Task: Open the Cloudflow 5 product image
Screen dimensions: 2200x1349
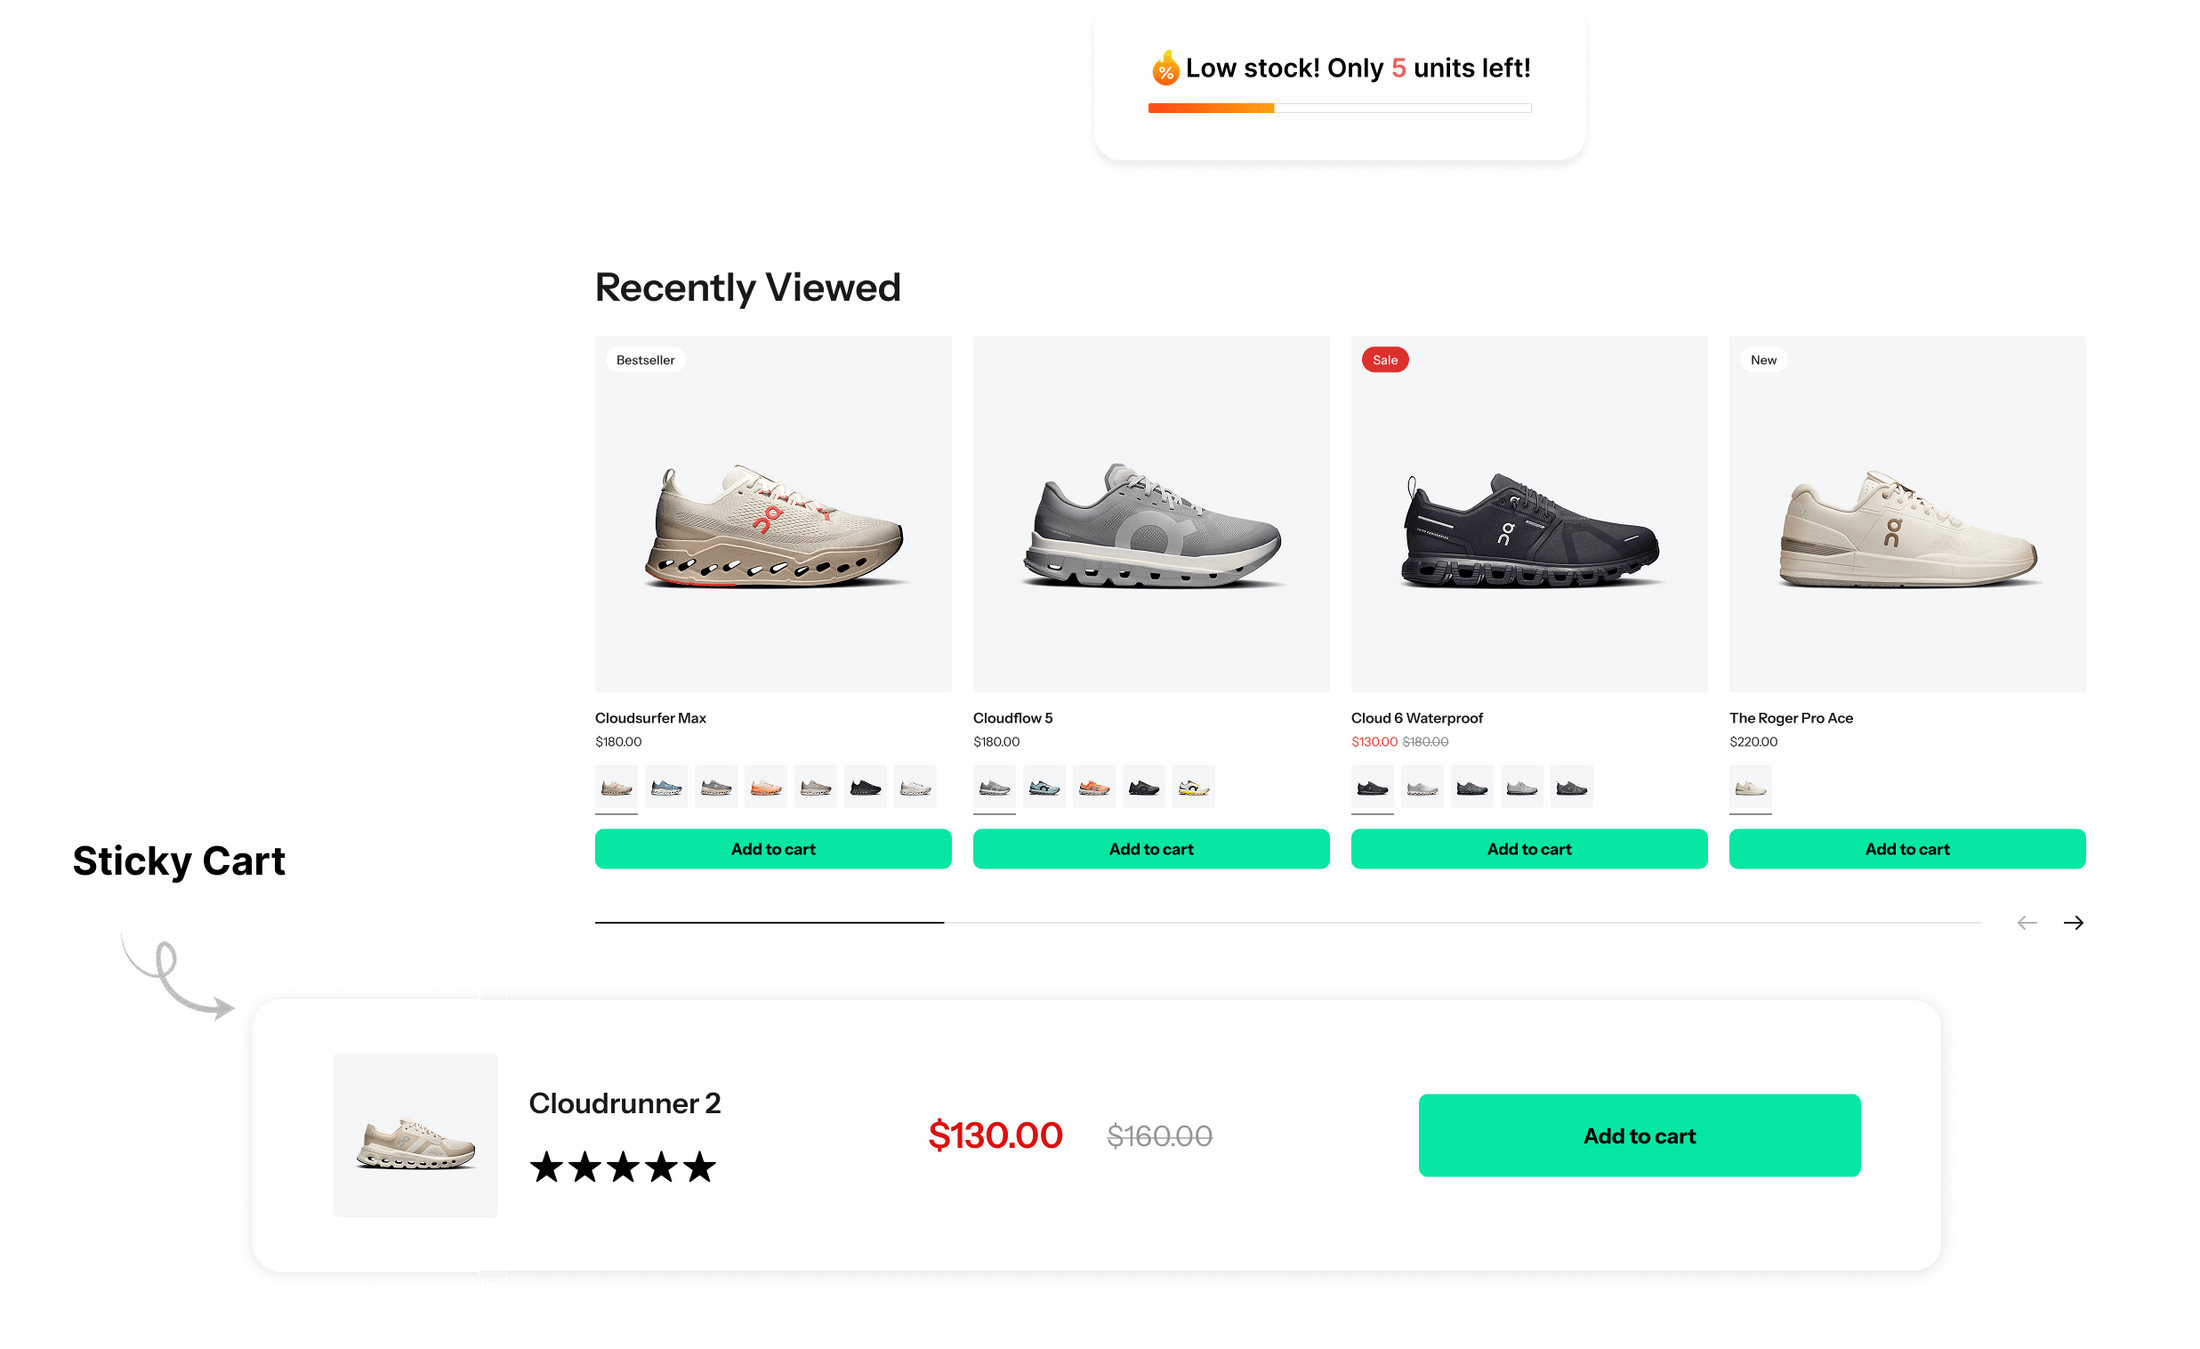Action: pyautogui.click(x=1151, y=514)
